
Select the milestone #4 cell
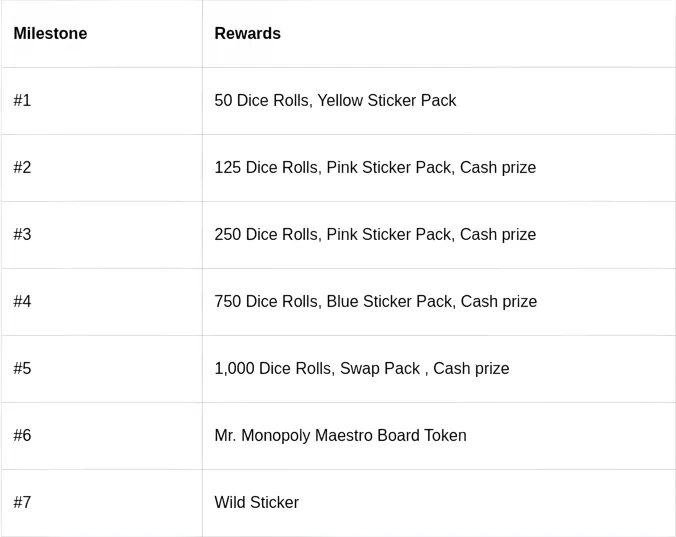coord(22,302)
